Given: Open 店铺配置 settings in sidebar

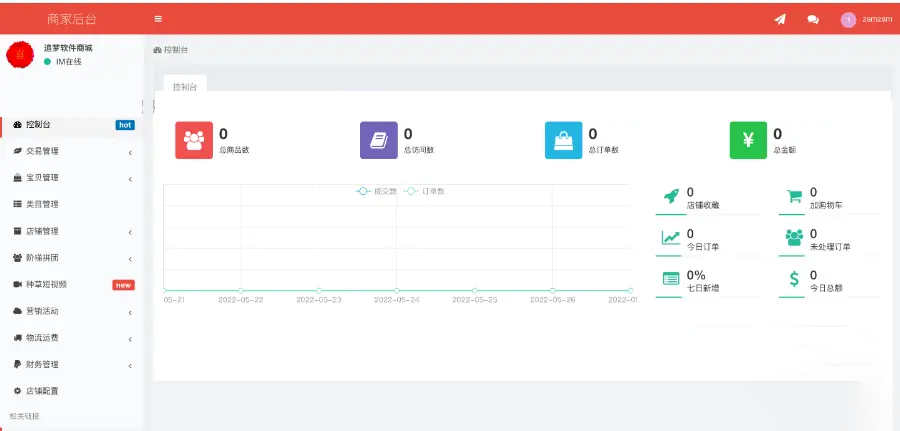Looking at the screenshot, I should tap(42, 390).
